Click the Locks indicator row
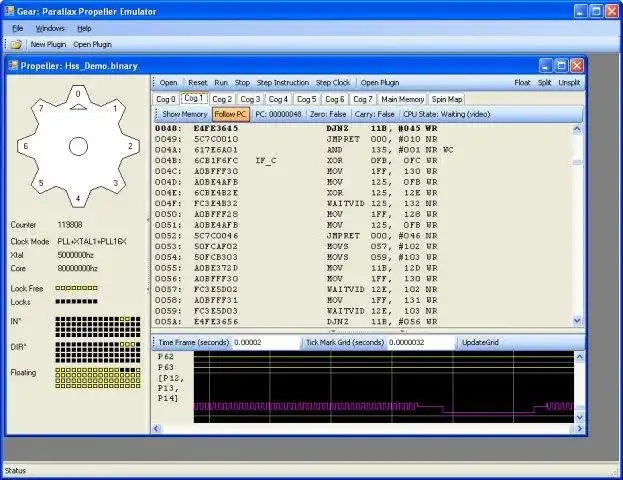The image size is (623, 480). [76, 302]
